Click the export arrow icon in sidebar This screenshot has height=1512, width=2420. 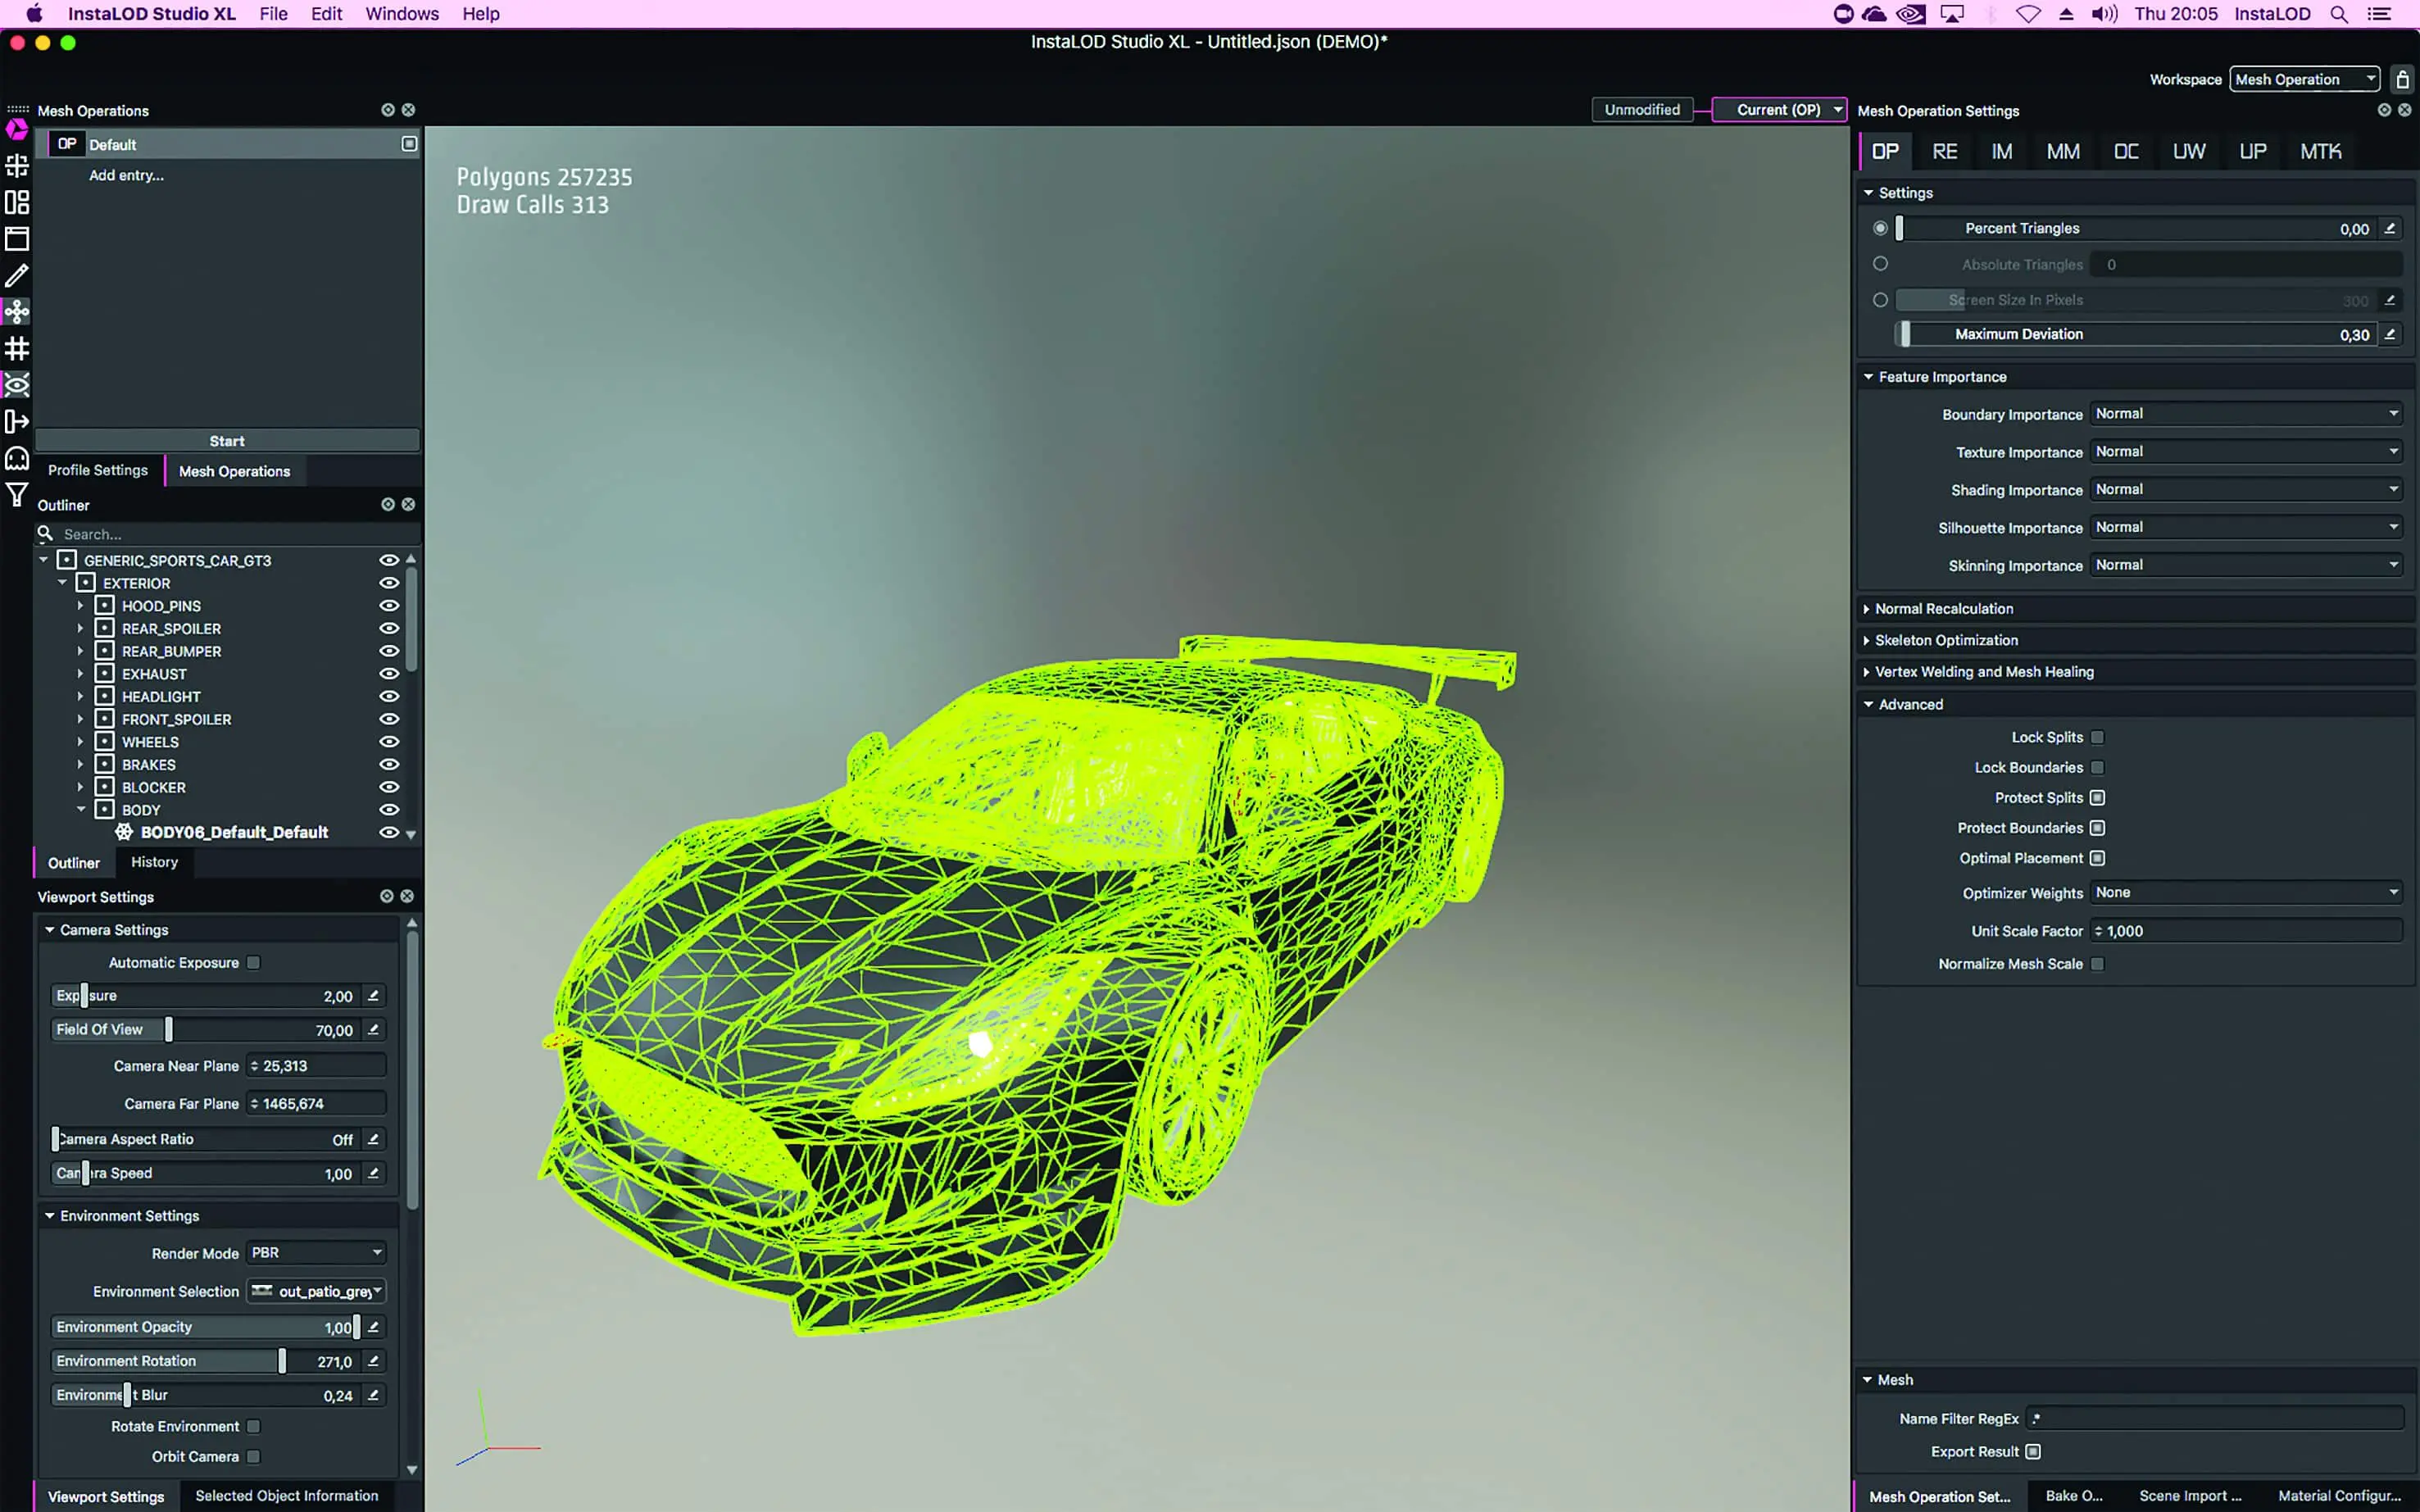pyautogui.click(x=17, y=421)
